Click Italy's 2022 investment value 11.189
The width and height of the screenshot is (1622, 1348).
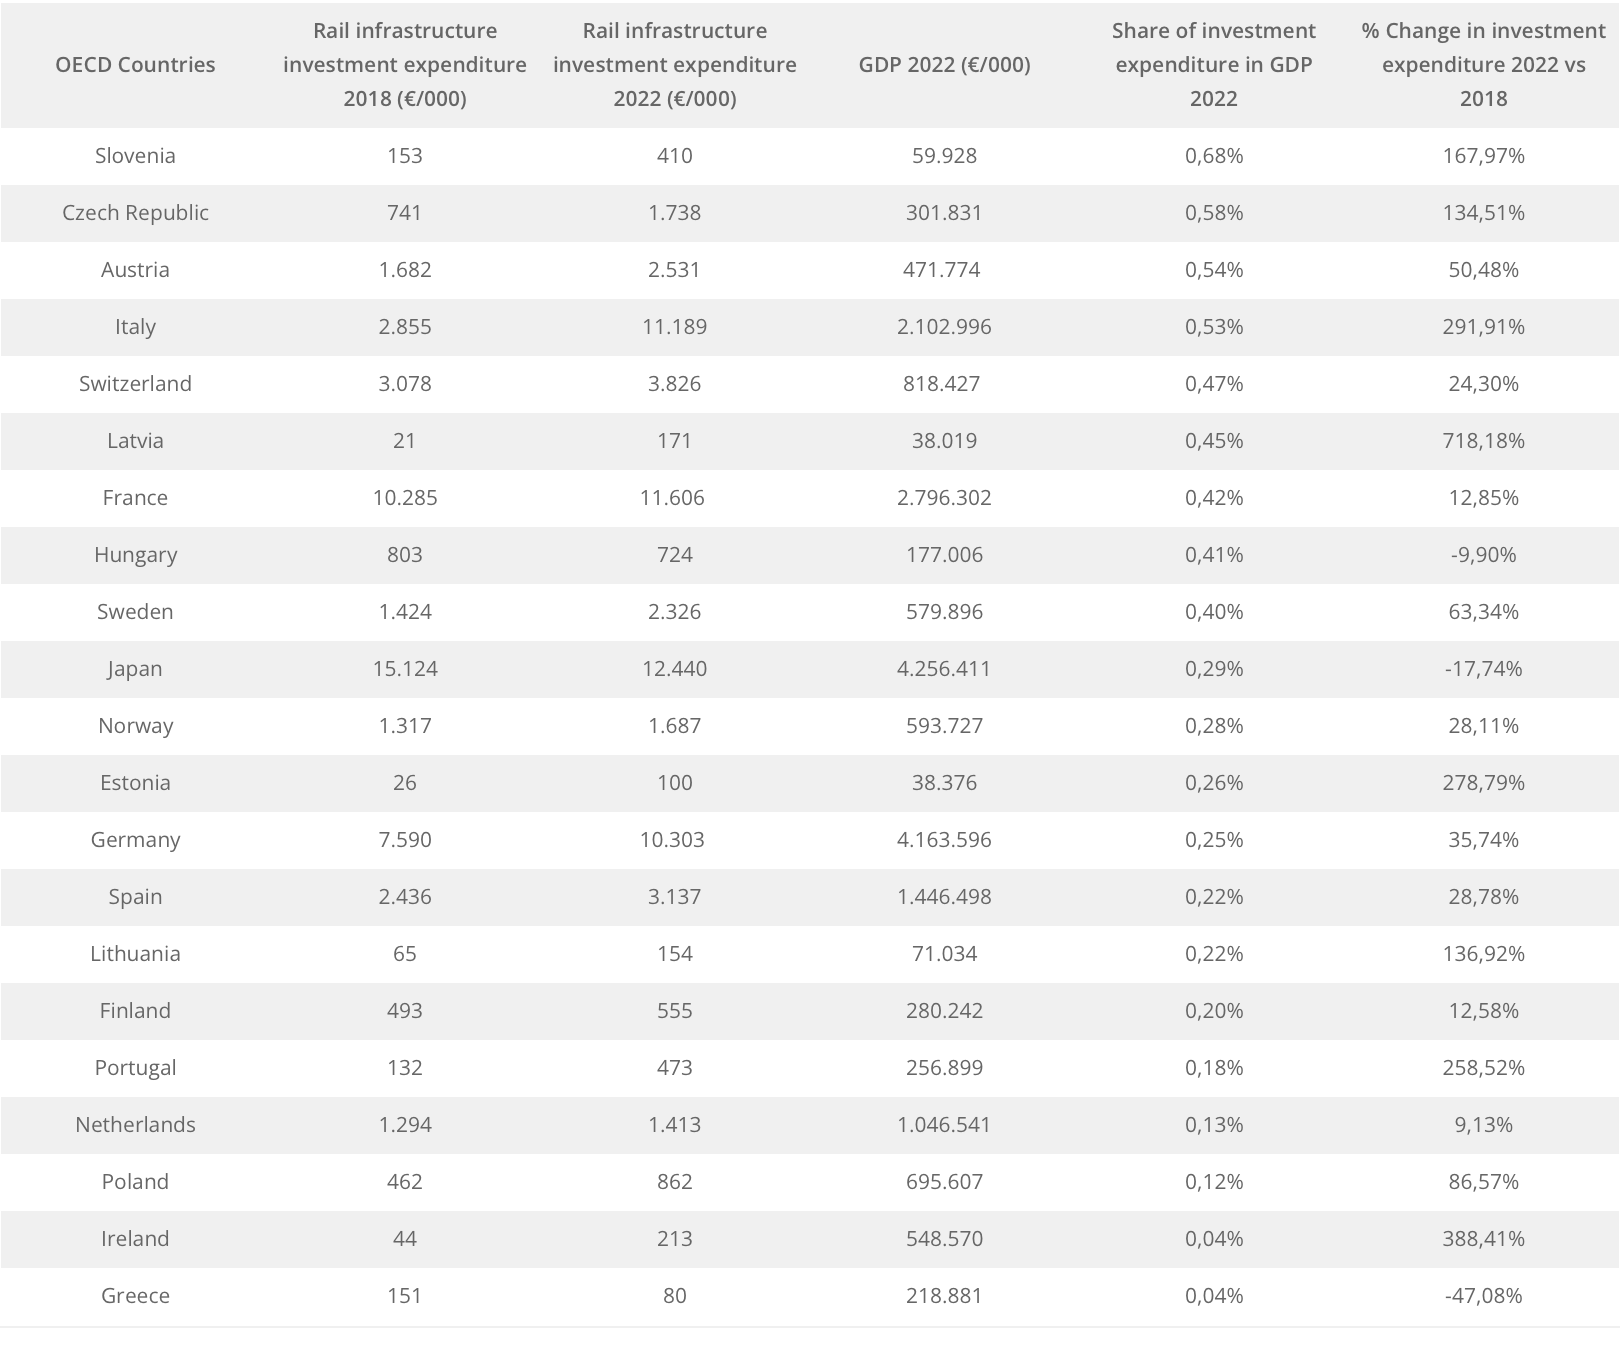click(675, 327)
